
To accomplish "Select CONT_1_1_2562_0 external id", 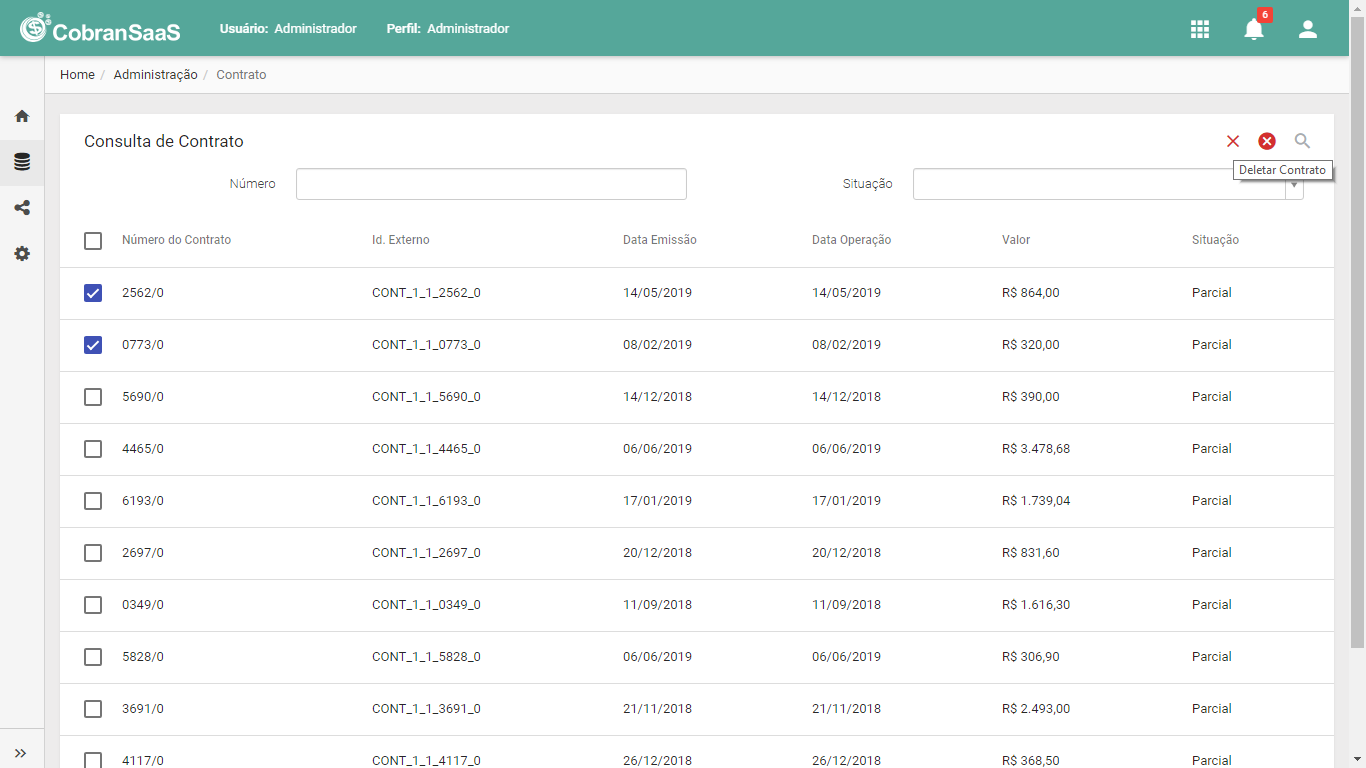I will [x=426, y=293].
